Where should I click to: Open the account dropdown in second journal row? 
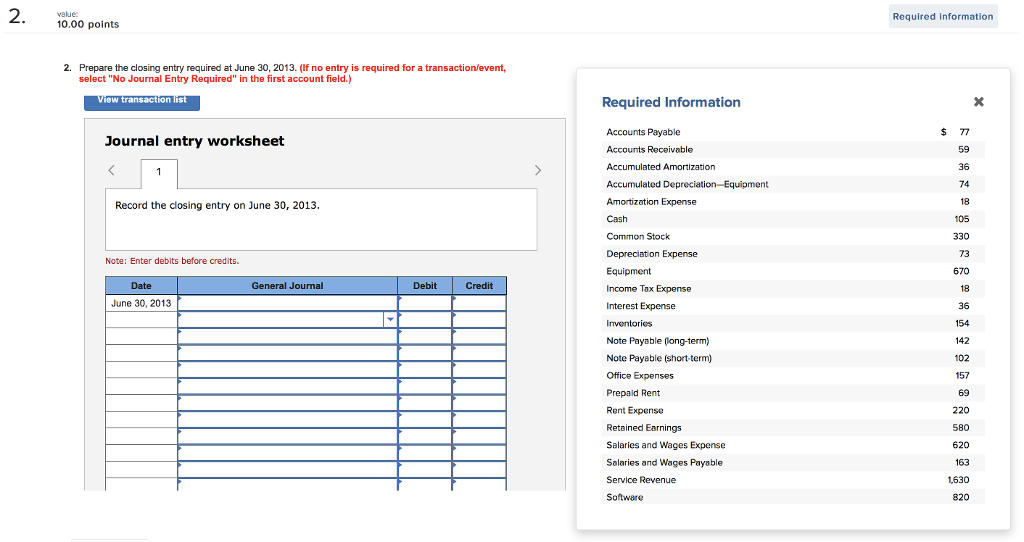pyautogui.click(x=390, y=319)
